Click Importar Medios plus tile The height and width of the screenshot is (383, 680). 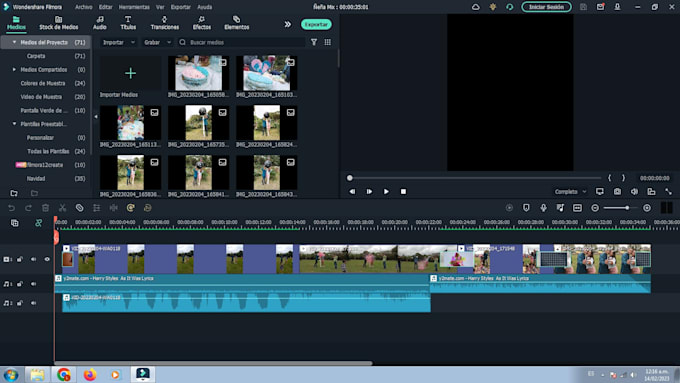[x=130, y=73]
